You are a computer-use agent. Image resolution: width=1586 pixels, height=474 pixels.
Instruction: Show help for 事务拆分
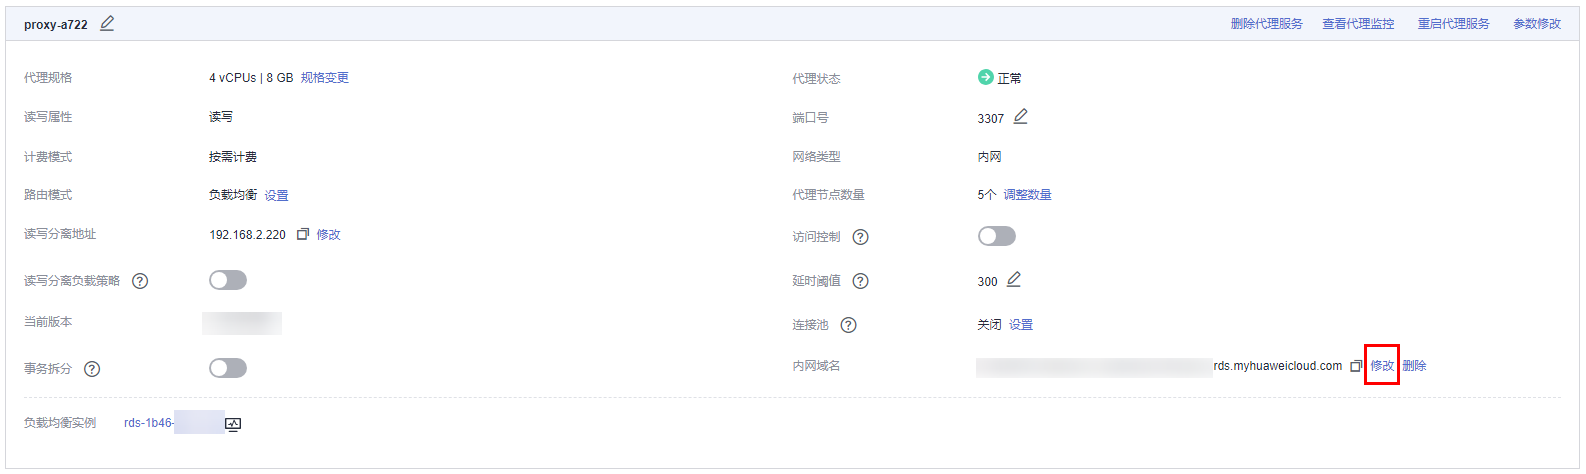(92, 369)
